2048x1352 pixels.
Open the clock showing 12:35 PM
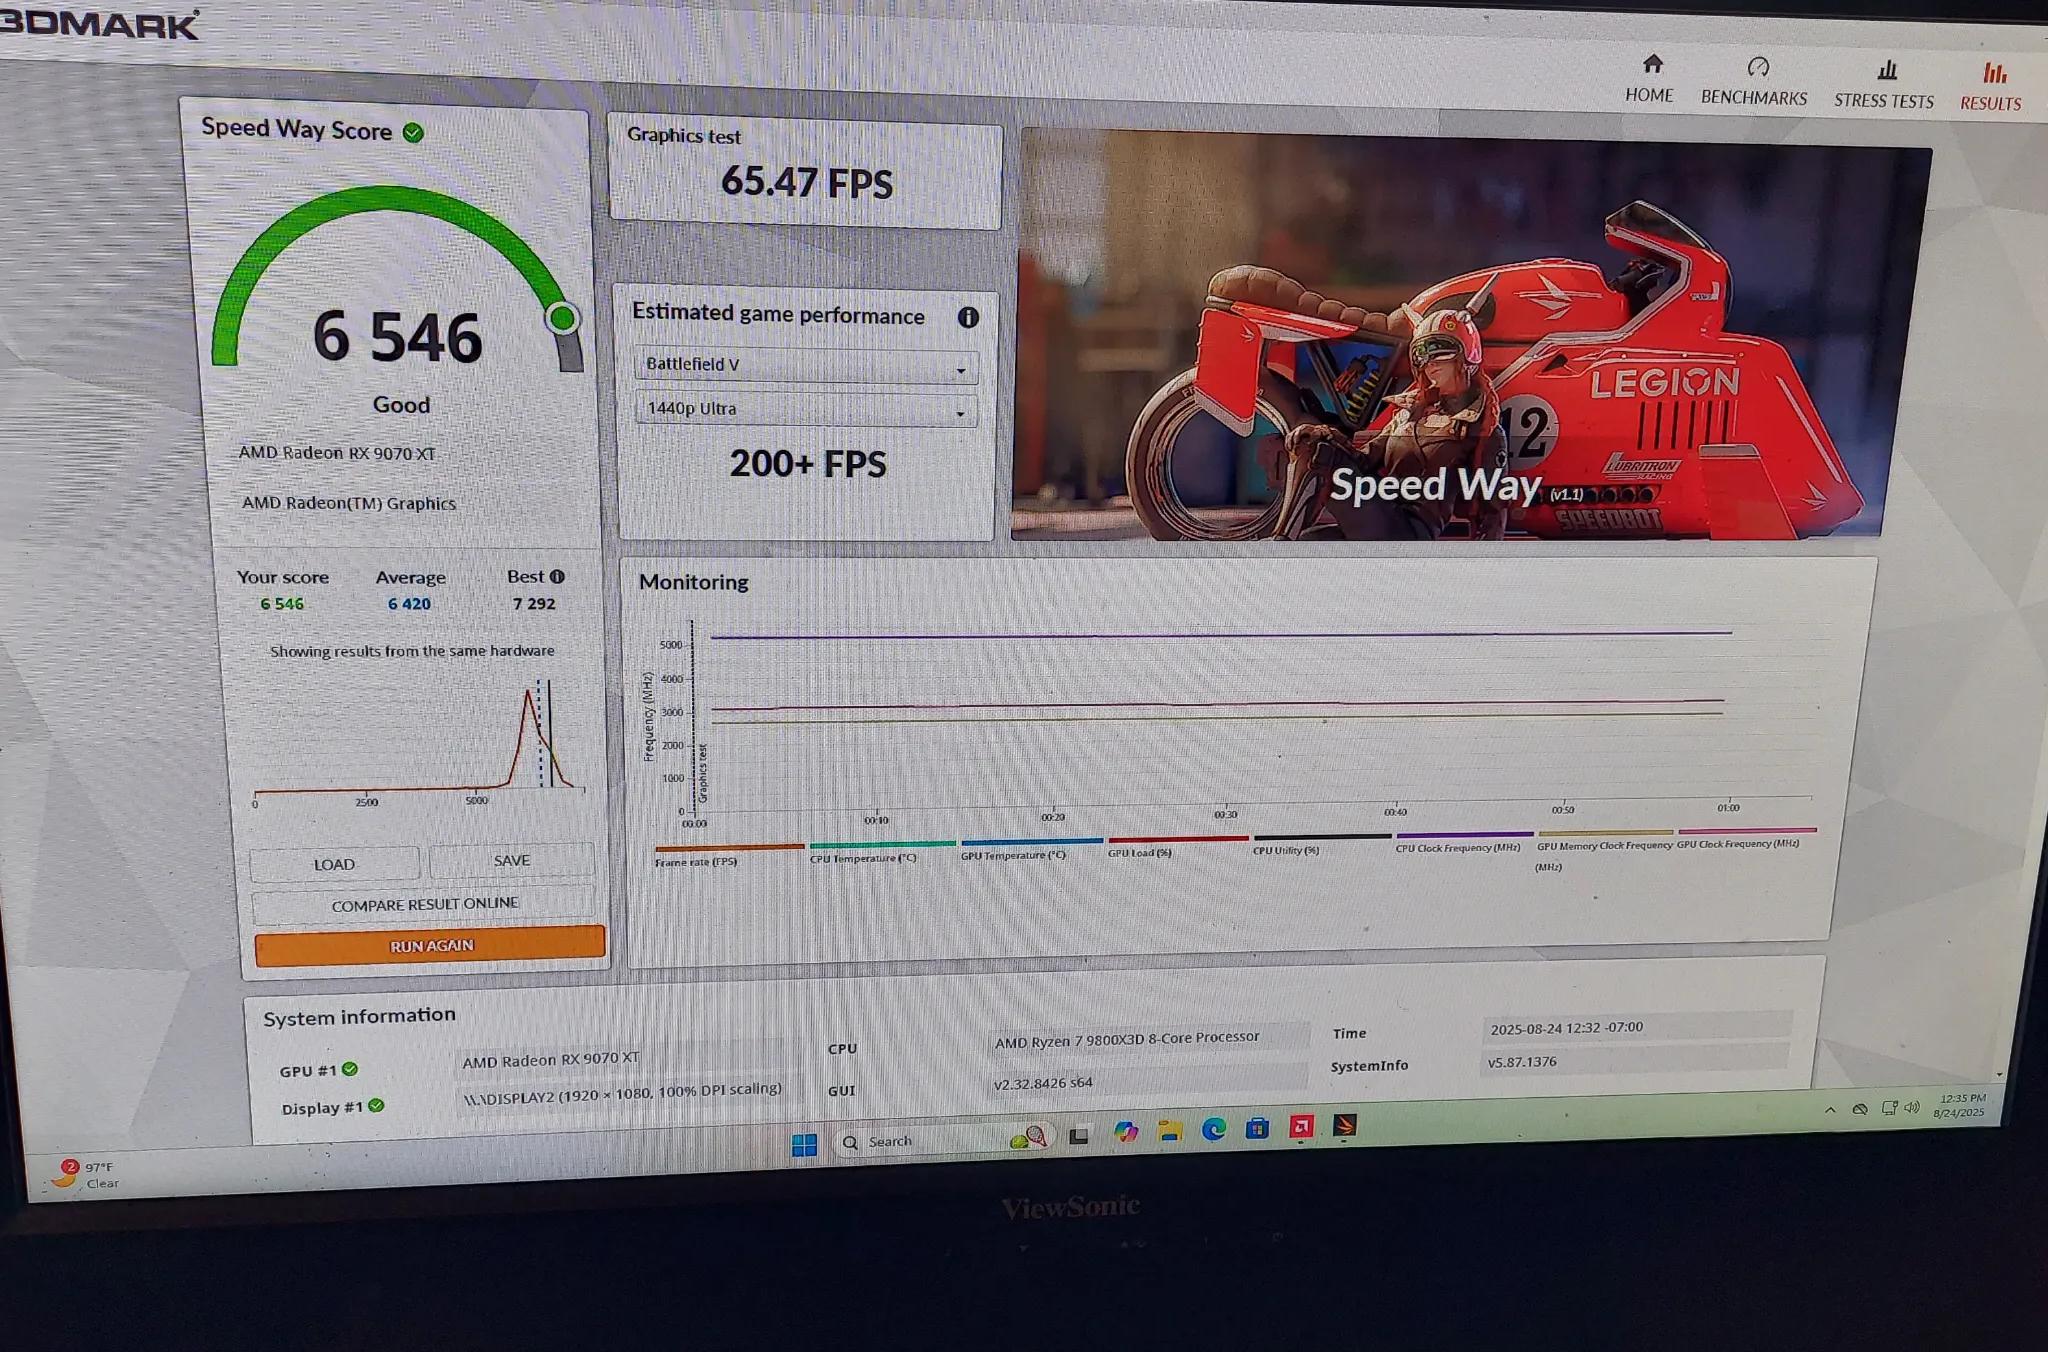(1959, 1105)
